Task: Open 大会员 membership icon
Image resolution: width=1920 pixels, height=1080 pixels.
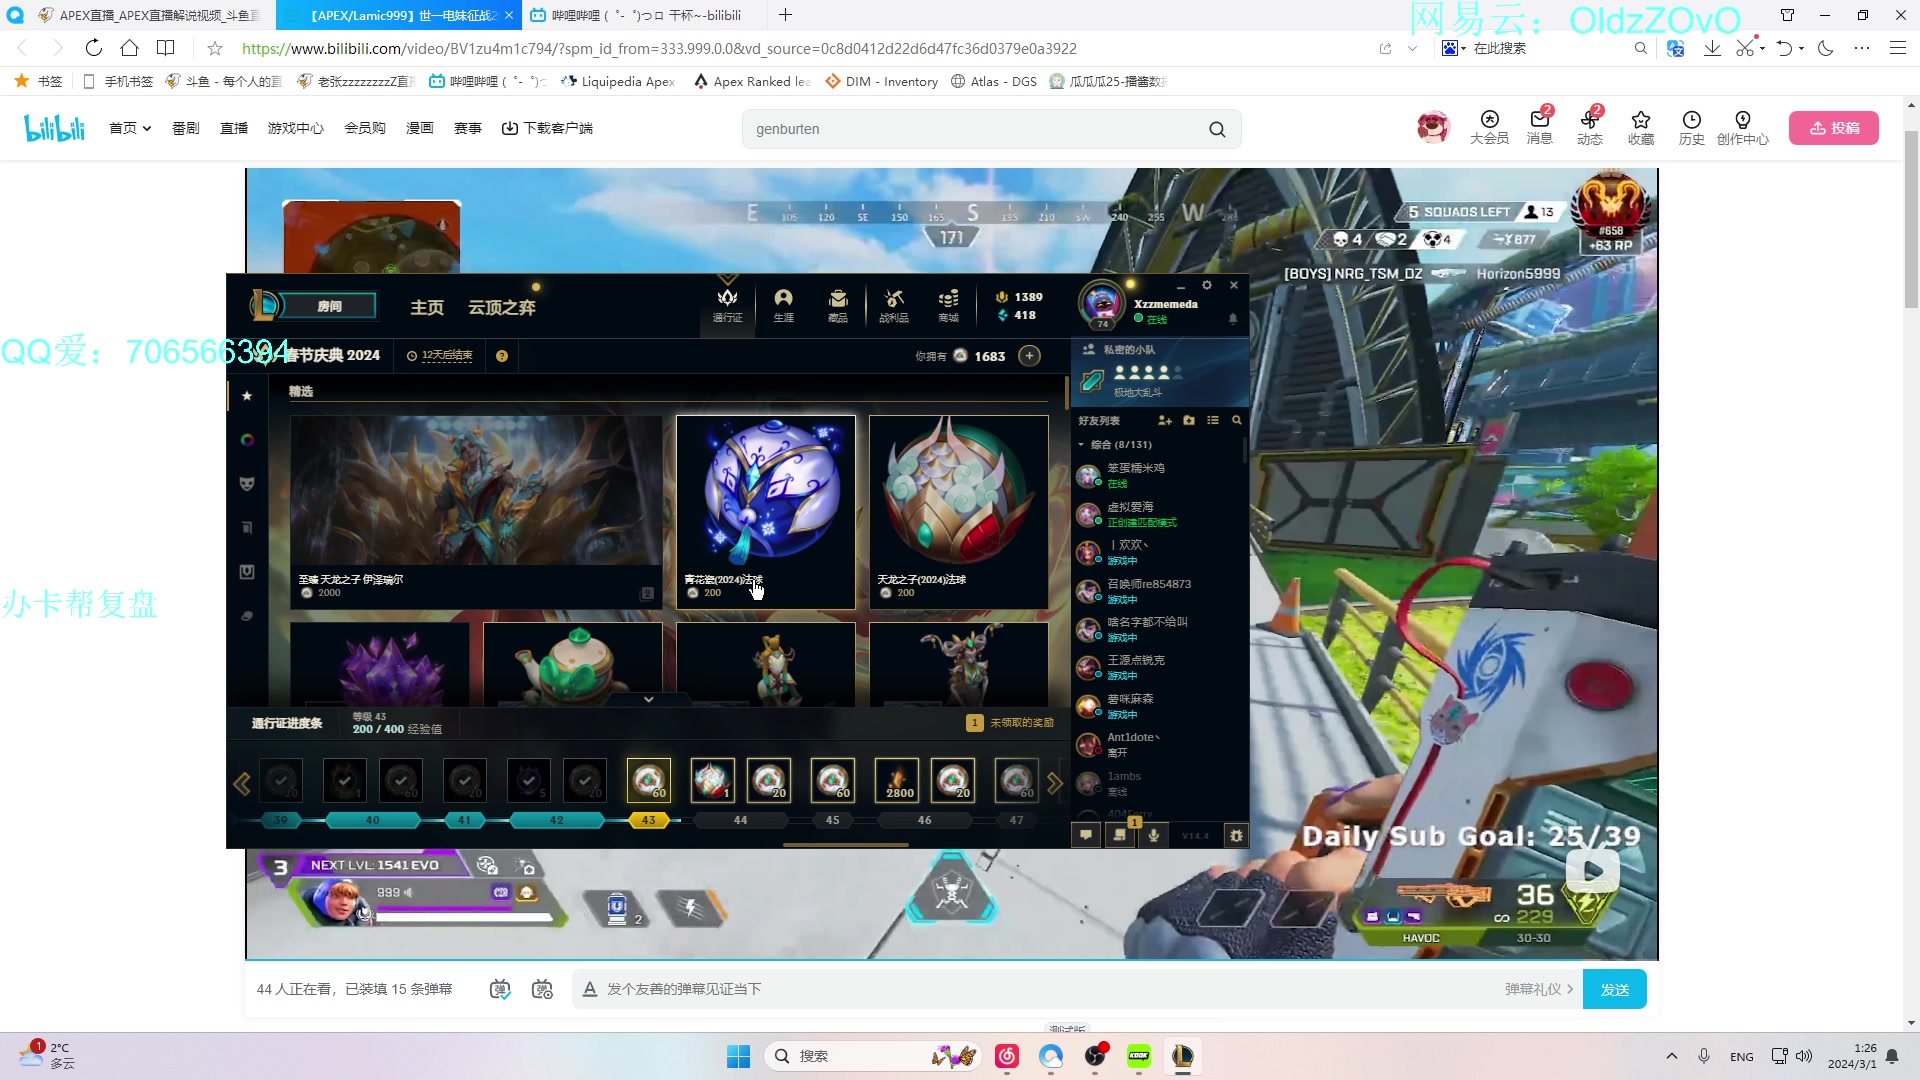Action: pos(1489,127)
